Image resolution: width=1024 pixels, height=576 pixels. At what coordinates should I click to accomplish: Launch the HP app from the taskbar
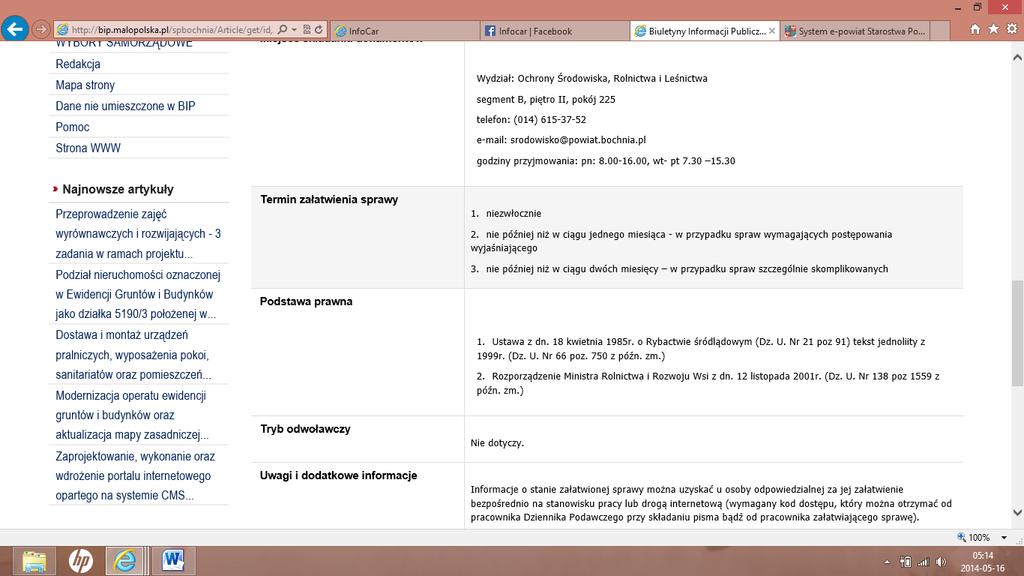pyautogui.click(x=80, y=561)
